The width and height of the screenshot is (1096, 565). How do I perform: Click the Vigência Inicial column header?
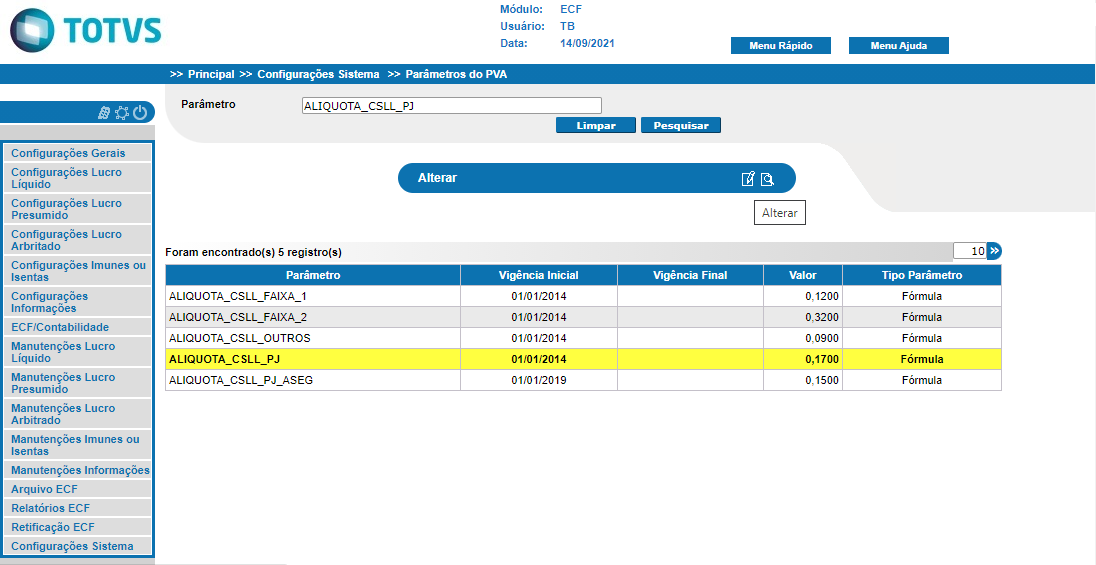[x=538, y=275]
